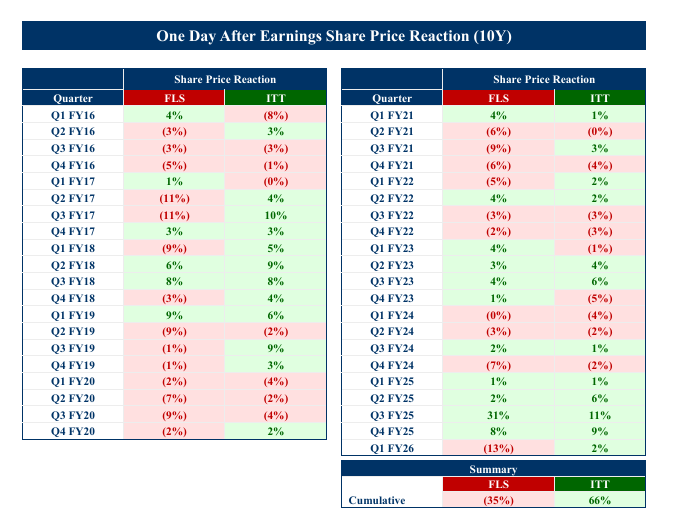Select the Q3 FY20 quarter label

[73, 415]
